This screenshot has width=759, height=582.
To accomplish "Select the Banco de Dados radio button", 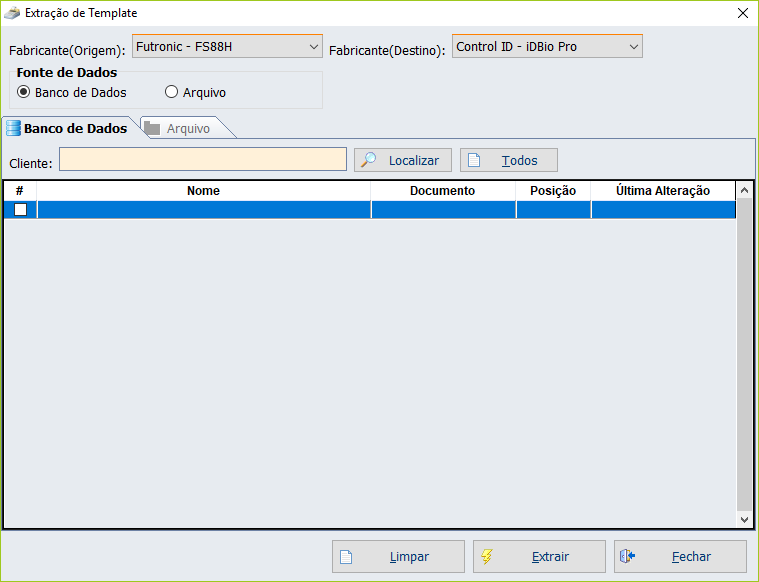I will click(24, 92).
